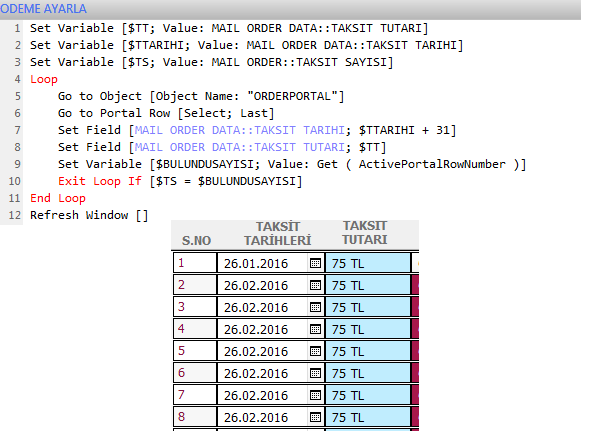Open calendar picker in row 2
Image resolution: width=590 pixels, height=448 pixels.
click(x=315, y=286)
